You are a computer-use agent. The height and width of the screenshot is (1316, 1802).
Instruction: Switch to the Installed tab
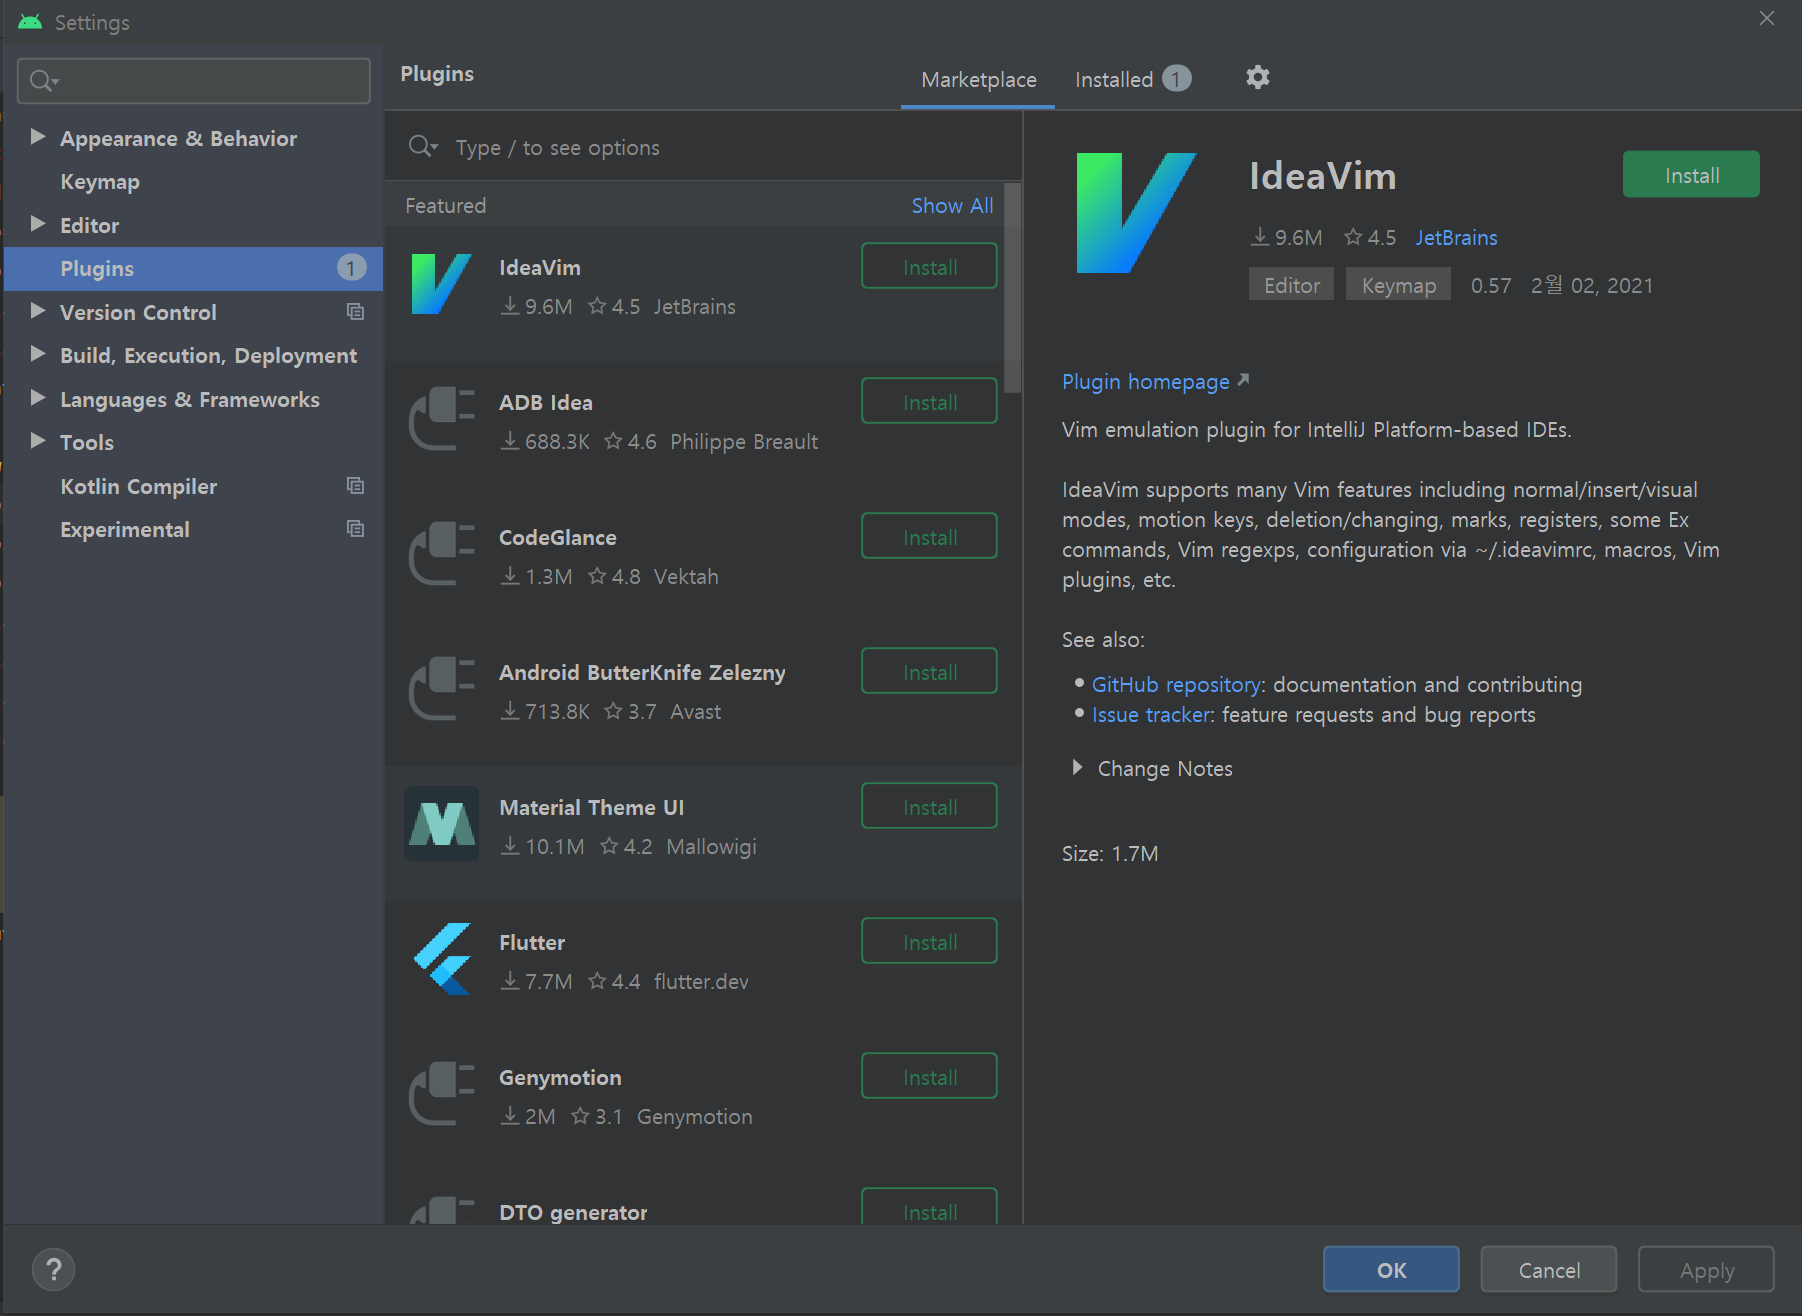click(1132, 80)
